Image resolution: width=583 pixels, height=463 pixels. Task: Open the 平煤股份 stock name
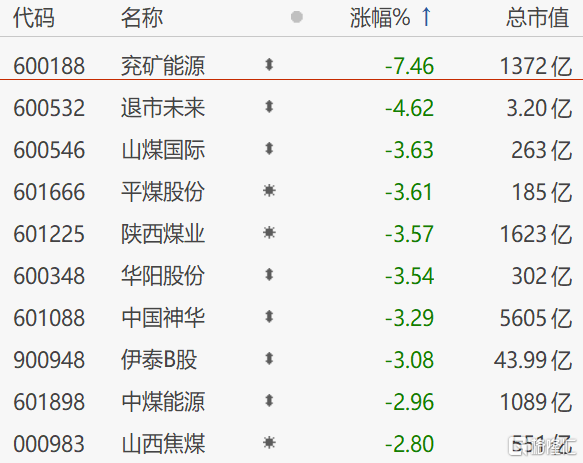[x=163, y=192]
